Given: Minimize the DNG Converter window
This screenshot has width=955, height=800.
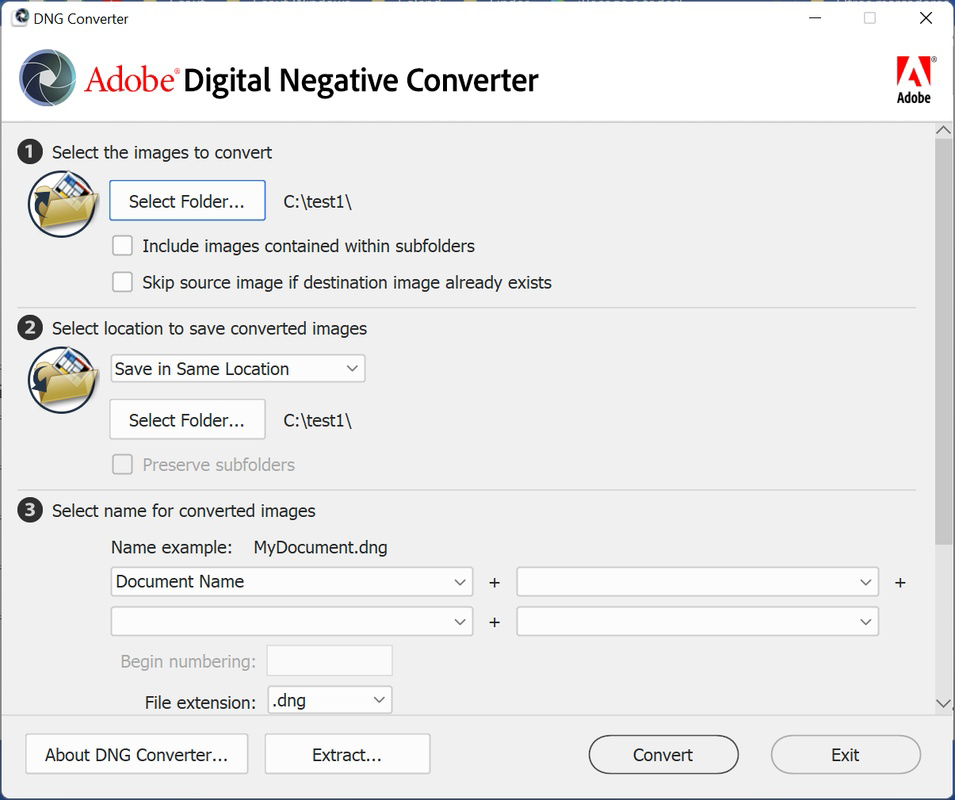Looking at the screenshot, I should [815, 18].
